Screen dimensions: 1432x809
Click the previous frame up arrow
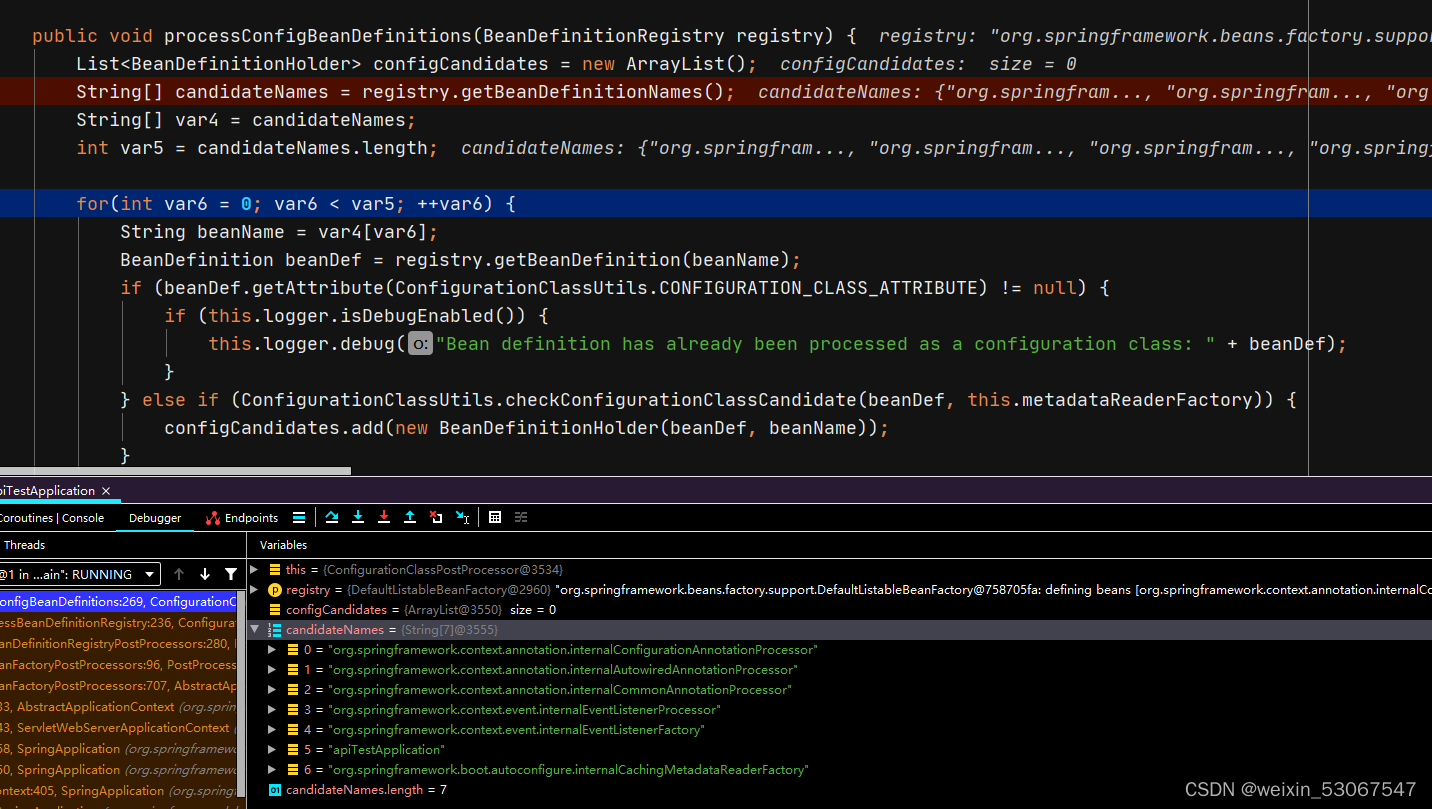tap(179, 574)
